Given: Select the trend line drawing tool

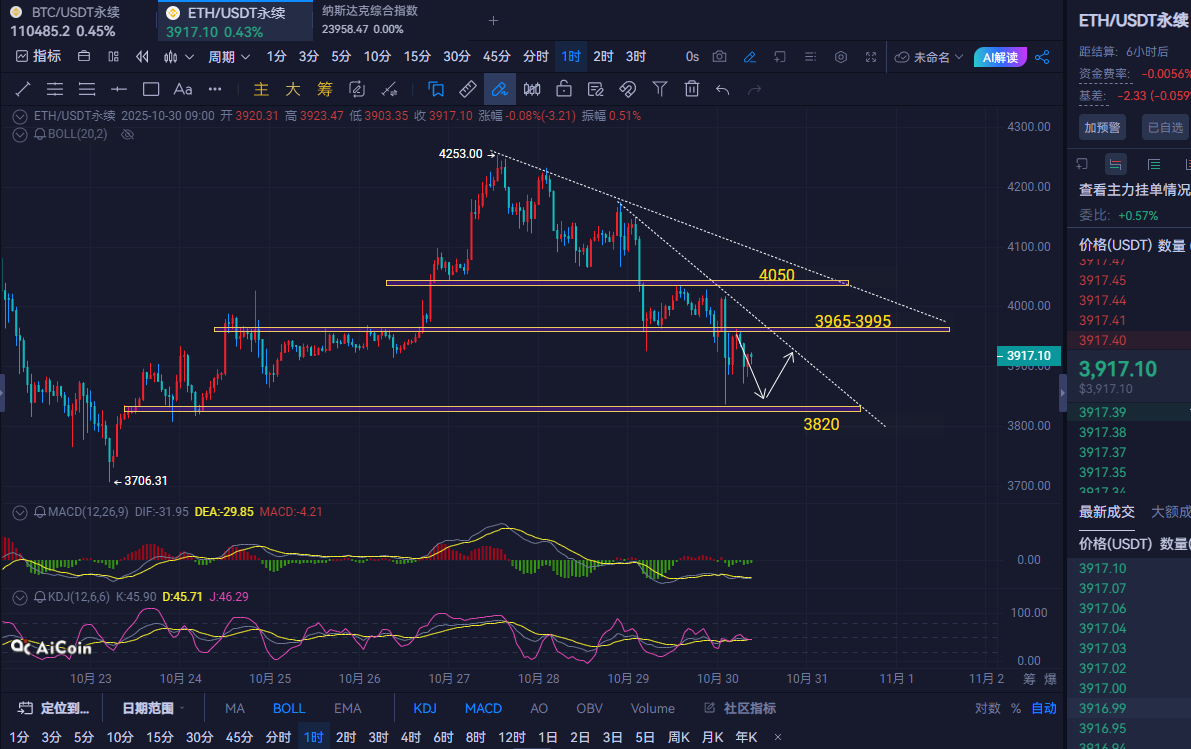Looking at the screenshot, I should (x=23, y=89).
